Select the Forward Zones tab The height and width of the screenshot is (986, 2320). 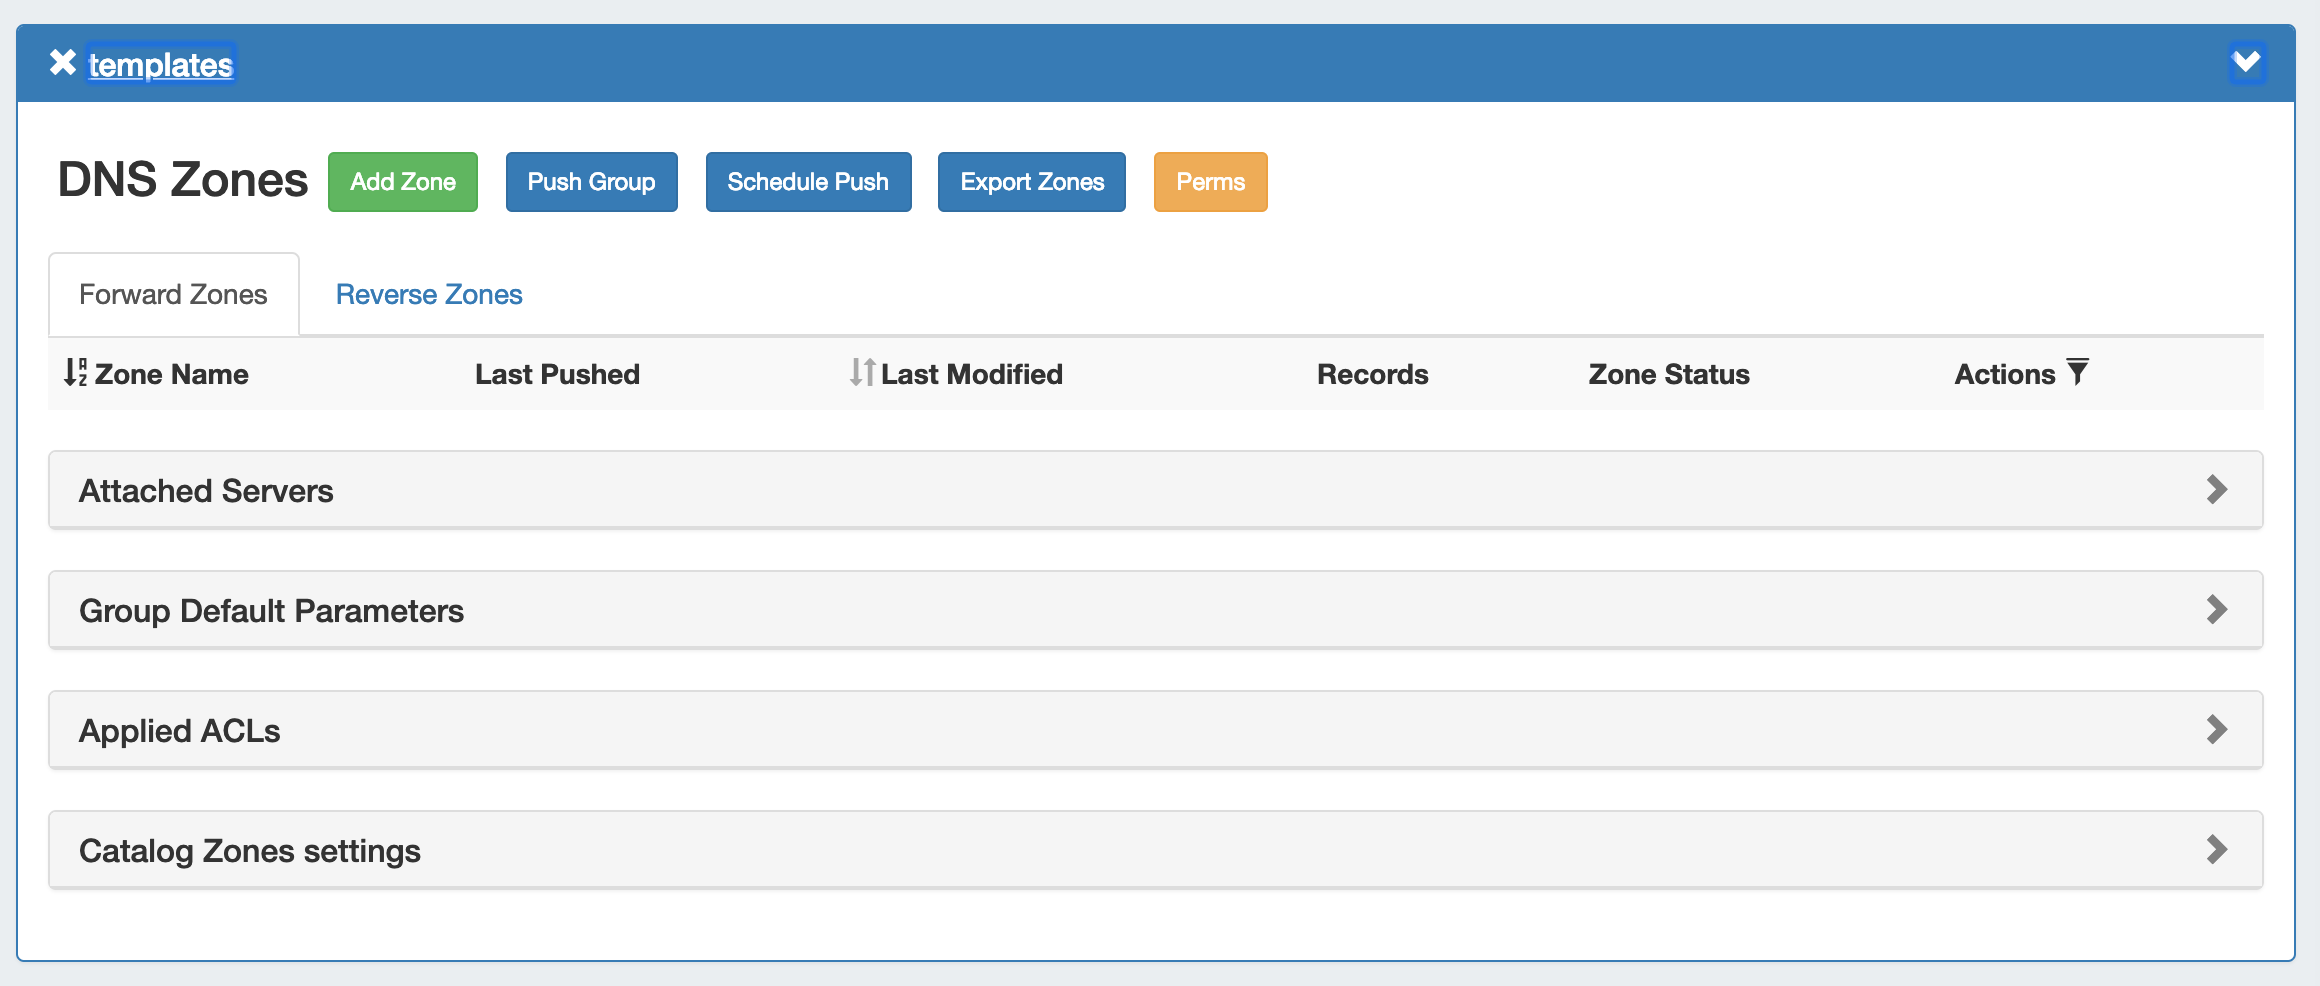pos(173,295)
